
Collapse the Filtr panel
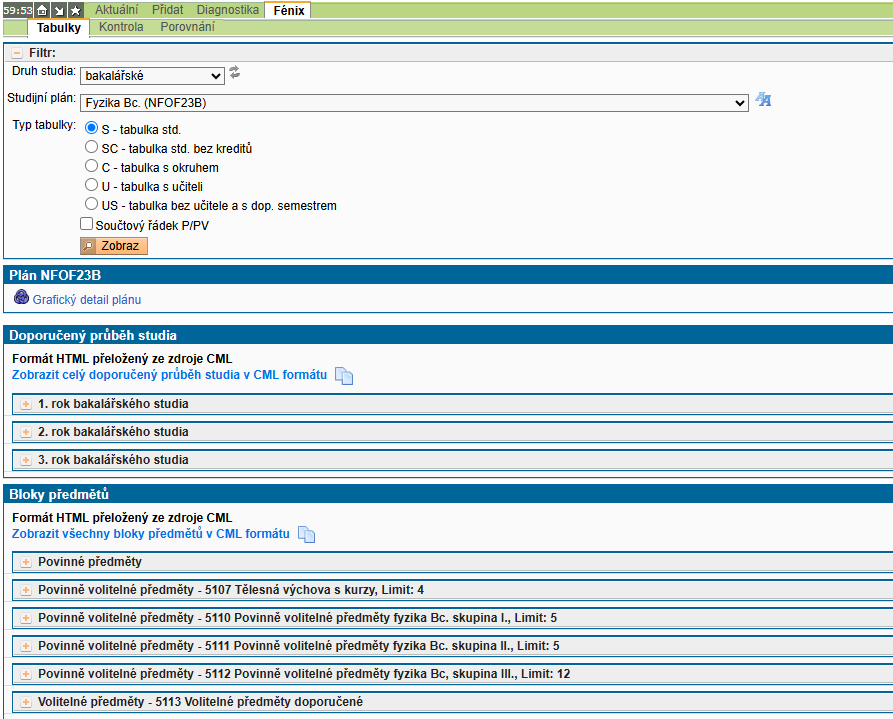(17, 53)
